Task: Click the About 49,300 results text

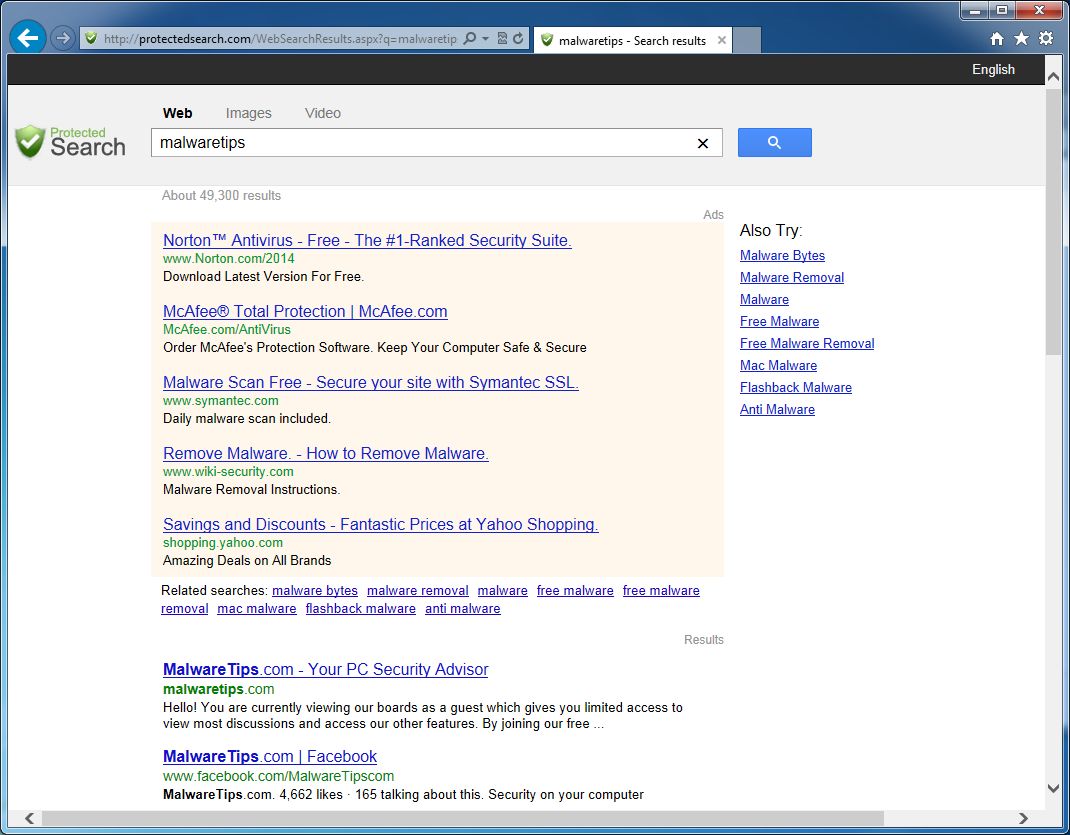Action: [x=221, y=196]
